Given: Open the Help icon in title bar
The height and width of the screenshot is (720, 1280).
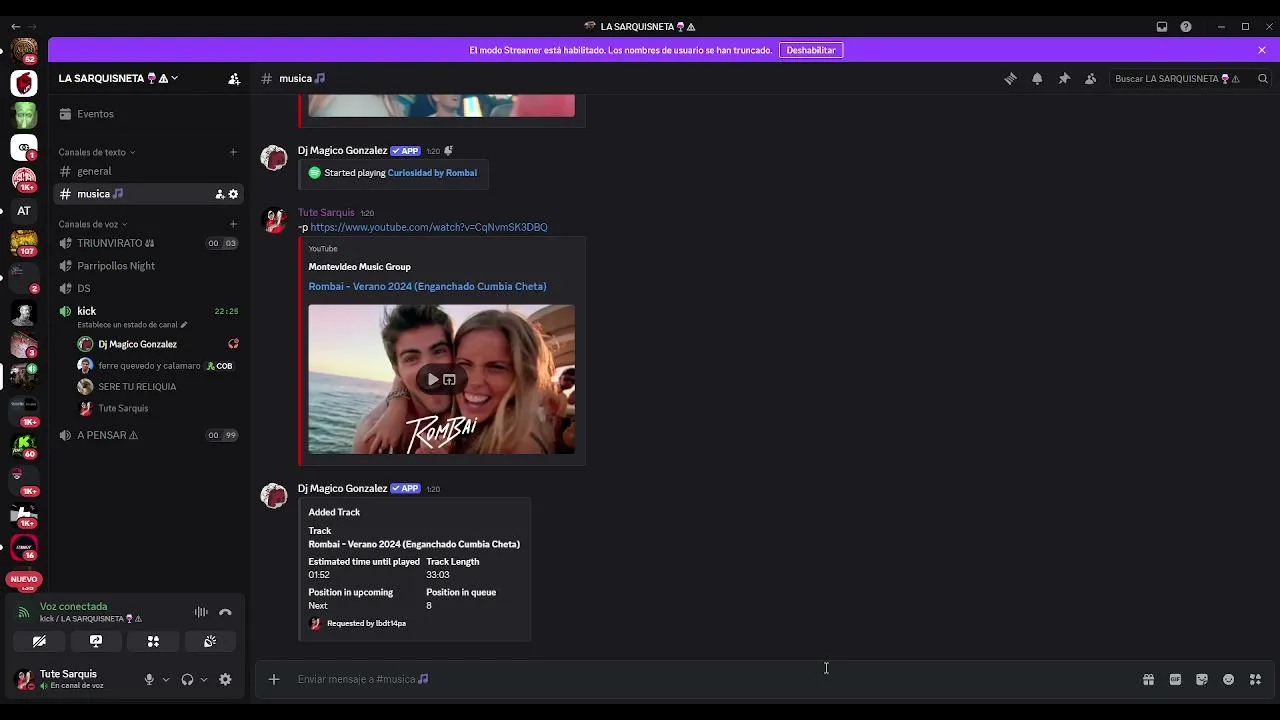Looking at the screenshot, I should (x=1186, y=27).
